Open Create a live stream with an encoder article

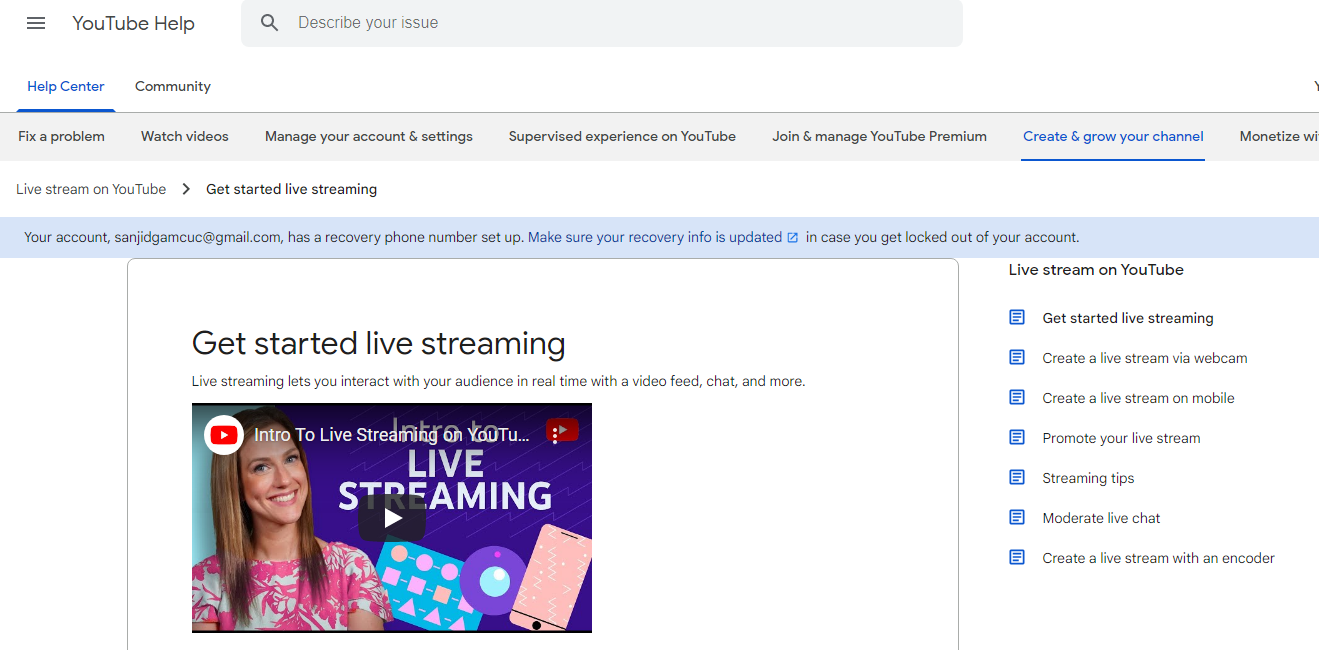(x=1158, y=558)
